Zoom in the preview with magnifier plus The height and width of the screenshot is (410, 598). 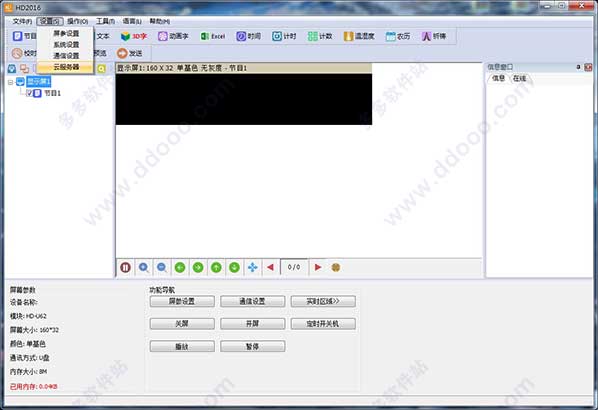click(143, 267)
